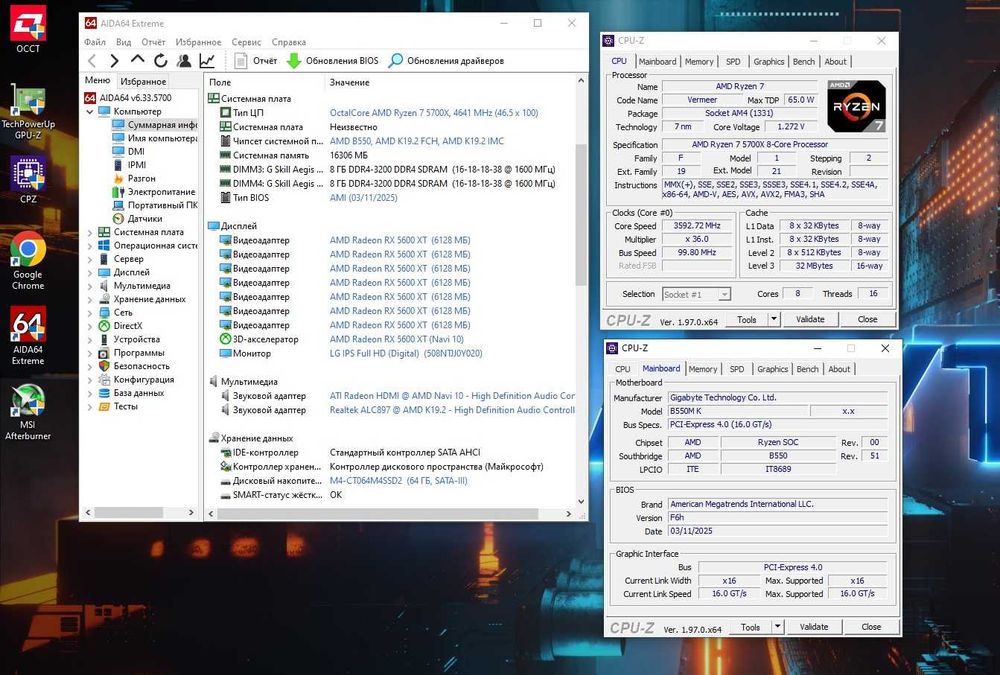1000x675 pixels.
Task: Click vertical scrollbar in AIDA64 details list
Action: 580,215
